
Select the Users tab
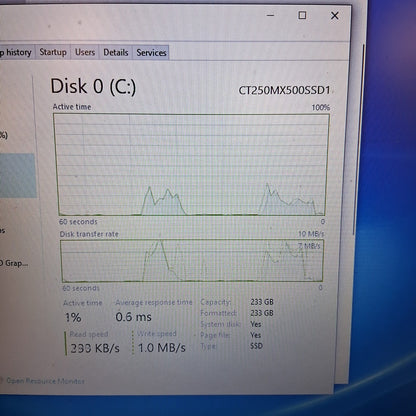tap(85, 52)
